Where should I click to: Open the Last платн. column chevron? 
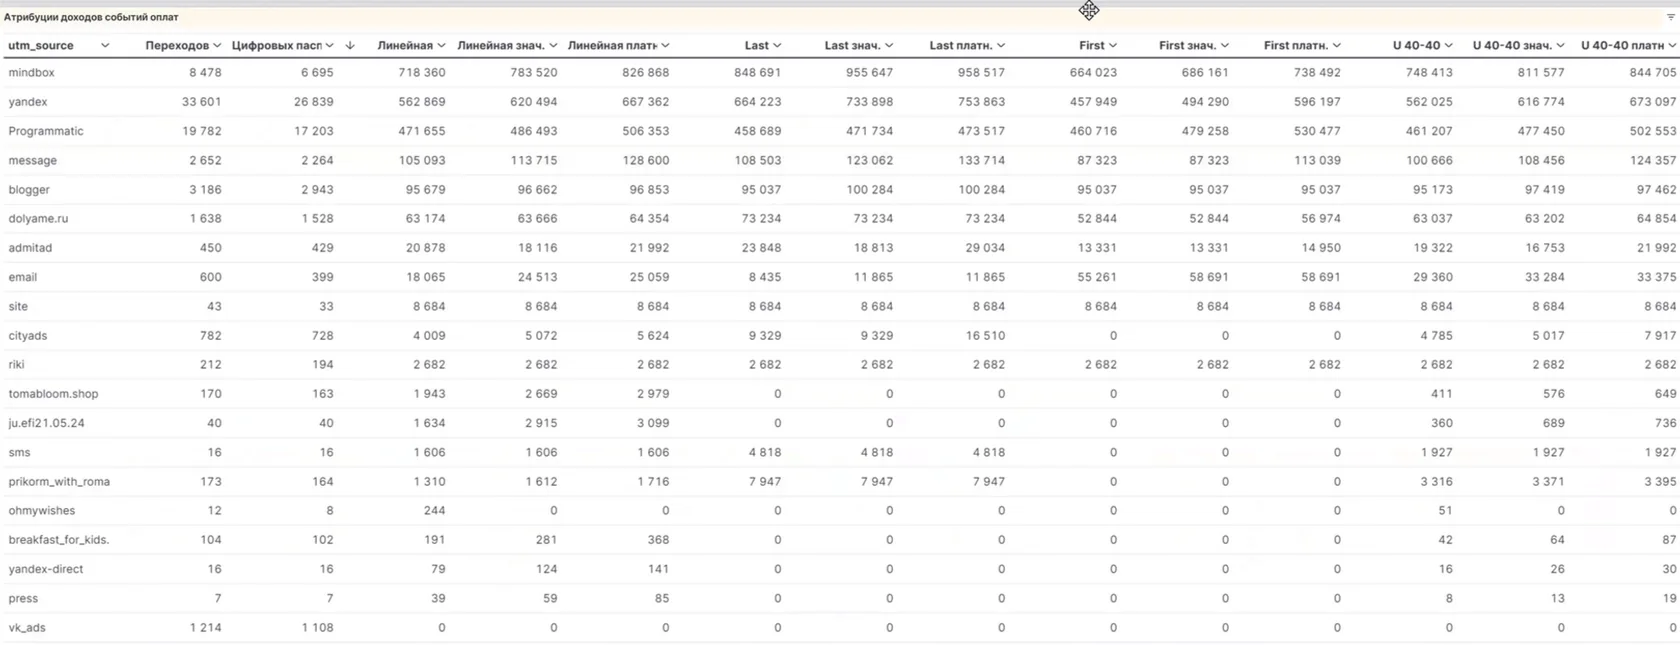pyautogui.click(x=1001, y=45)
